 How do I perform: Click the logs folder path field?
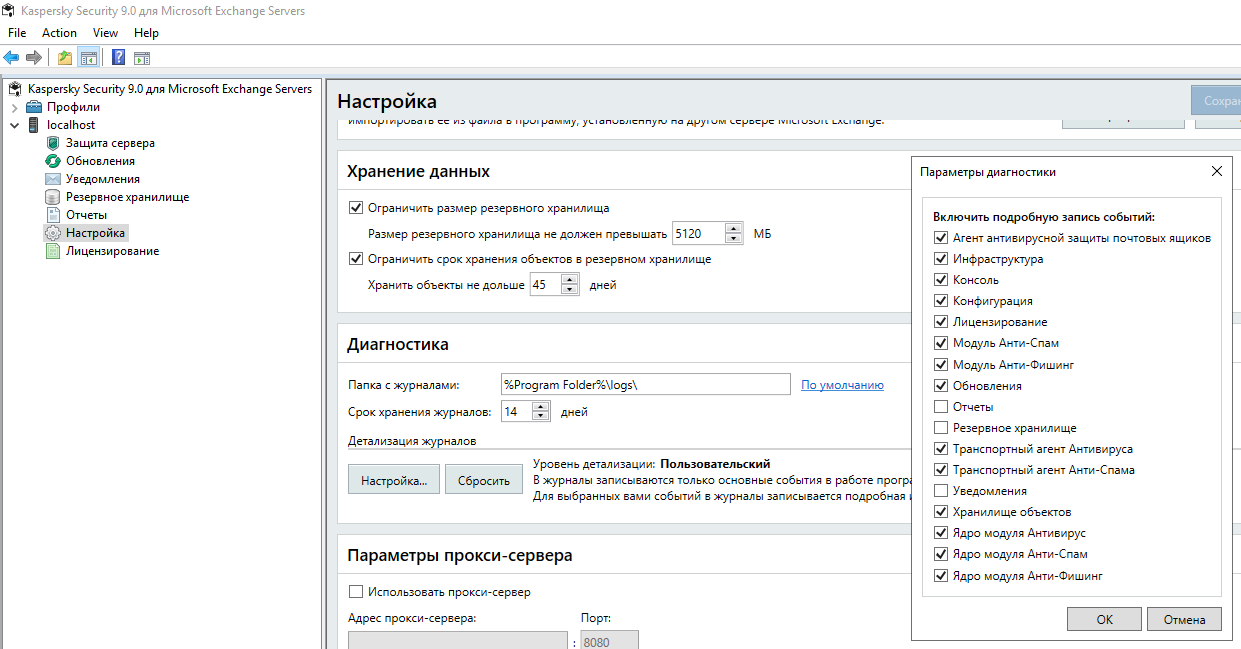646,385
